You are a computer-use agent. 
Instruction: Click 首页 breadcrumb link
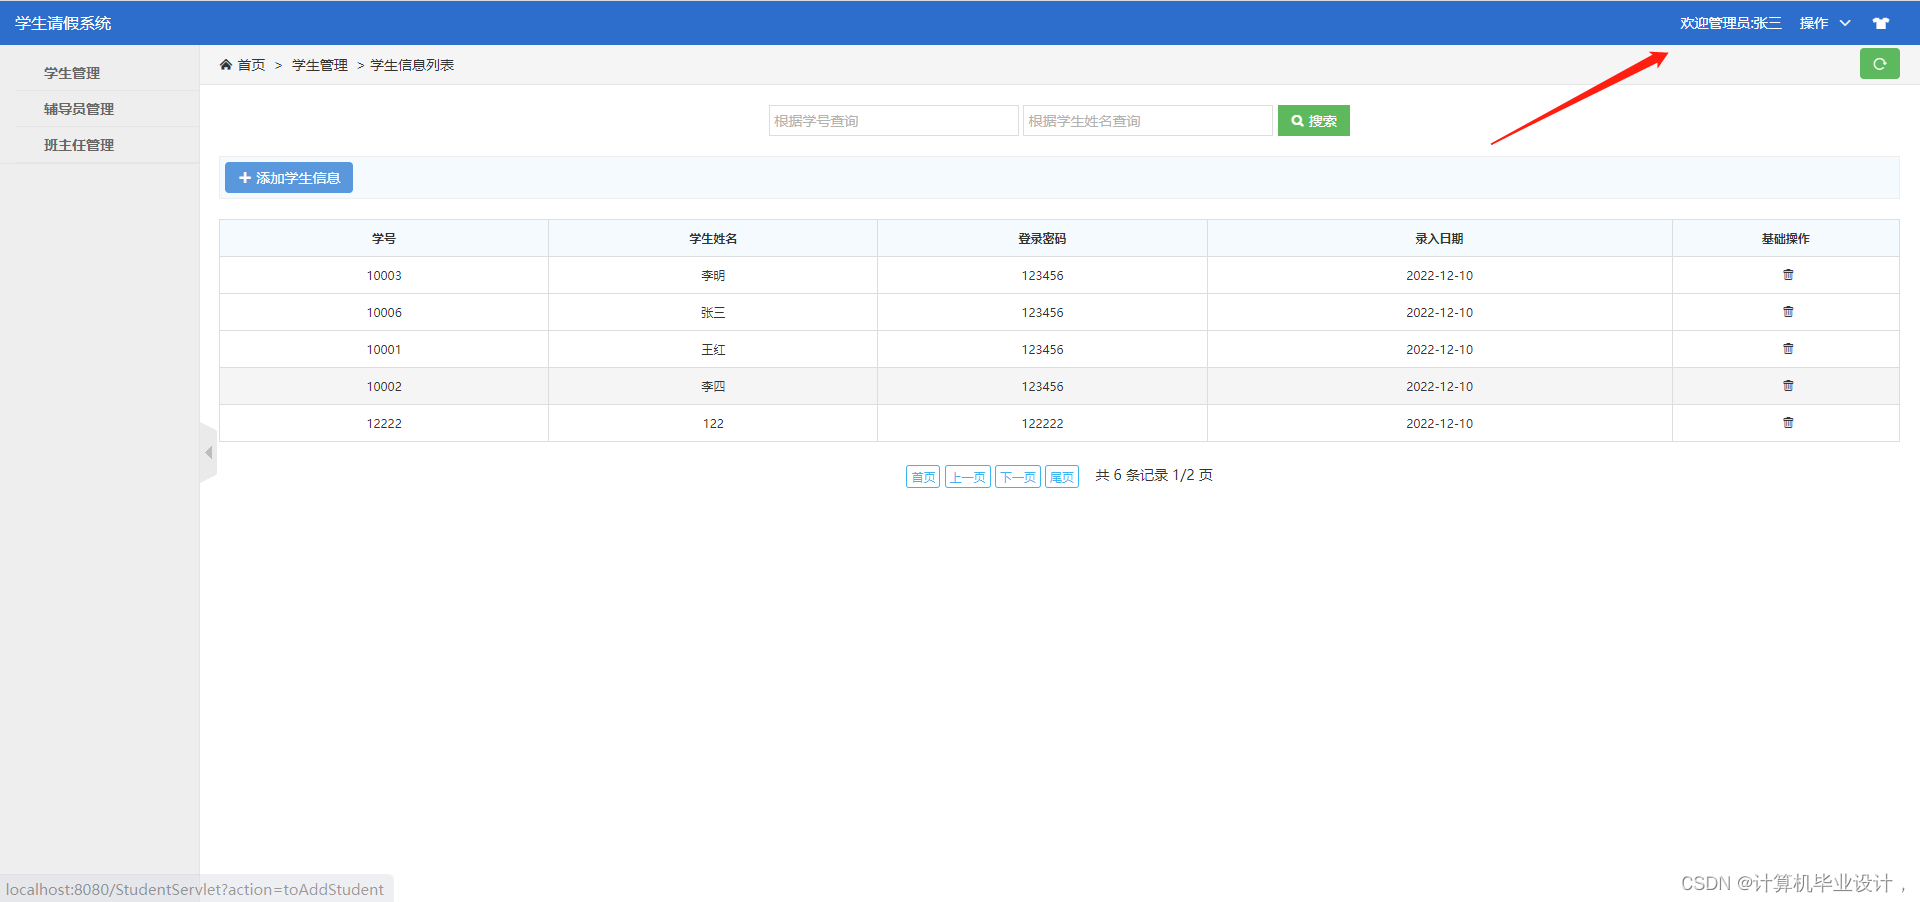pos(251,65)
